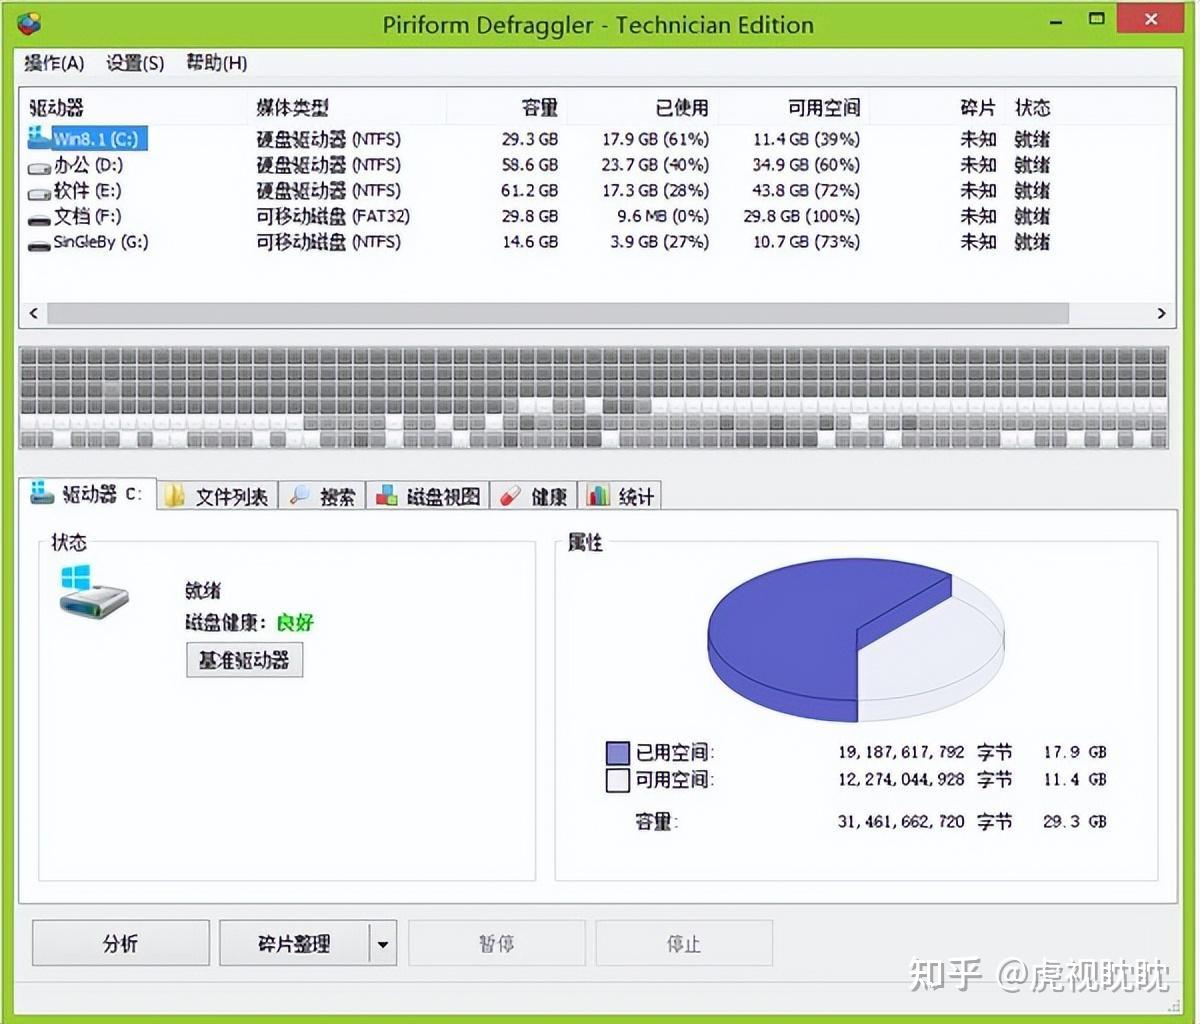
Task: Click the 办公 (D:) hard drive icon
Action: (37, 166)
